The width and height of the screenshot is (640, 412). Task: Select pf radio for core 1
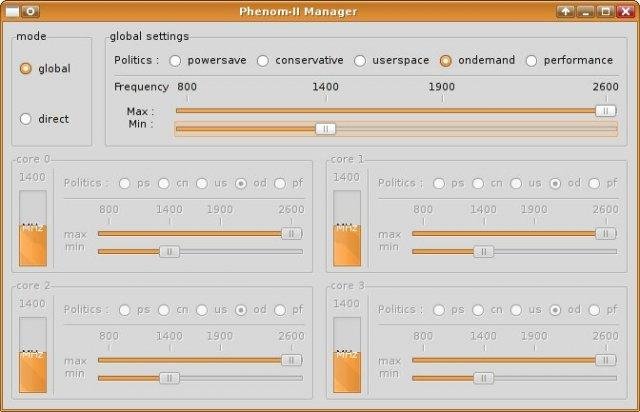pyautogui.click(x=594, y=183)
